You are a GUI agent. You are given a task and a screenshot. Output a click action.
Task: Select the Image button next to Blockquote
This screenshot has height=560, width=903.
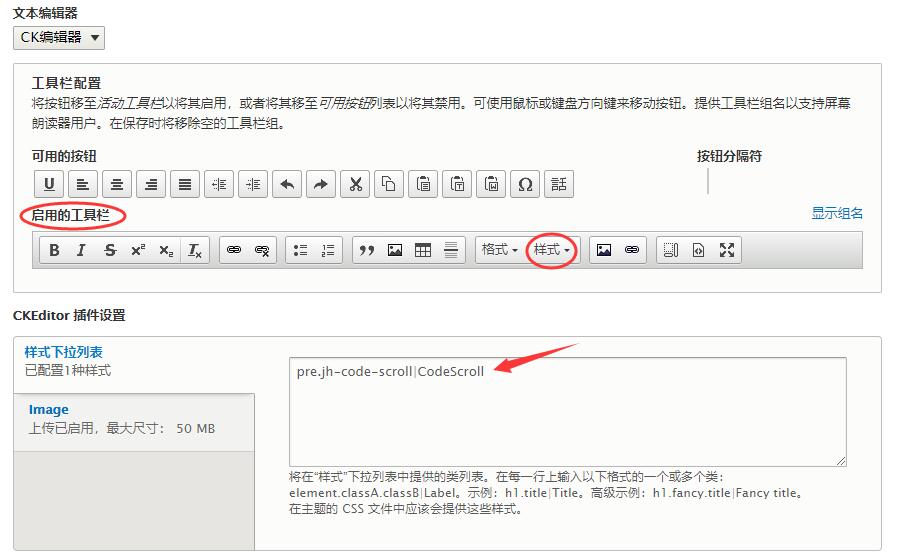pyautogui.click(x=395, y=250)
